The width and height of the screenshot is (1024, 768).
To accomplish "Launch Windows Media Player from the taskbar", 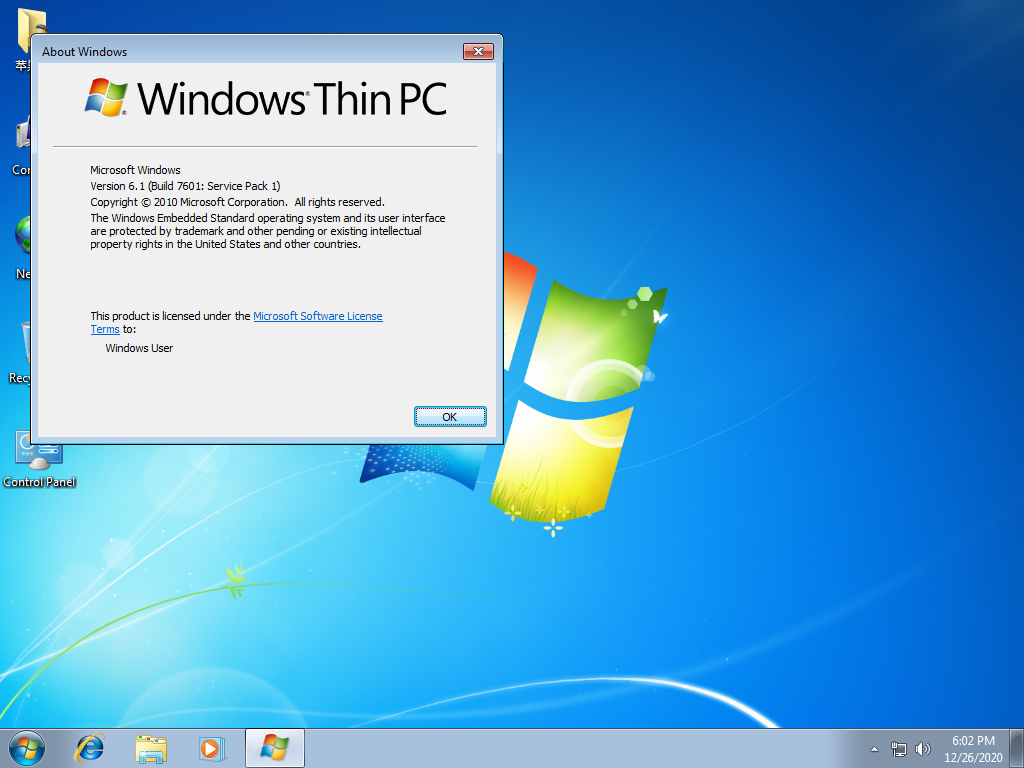I will point(211,747).
